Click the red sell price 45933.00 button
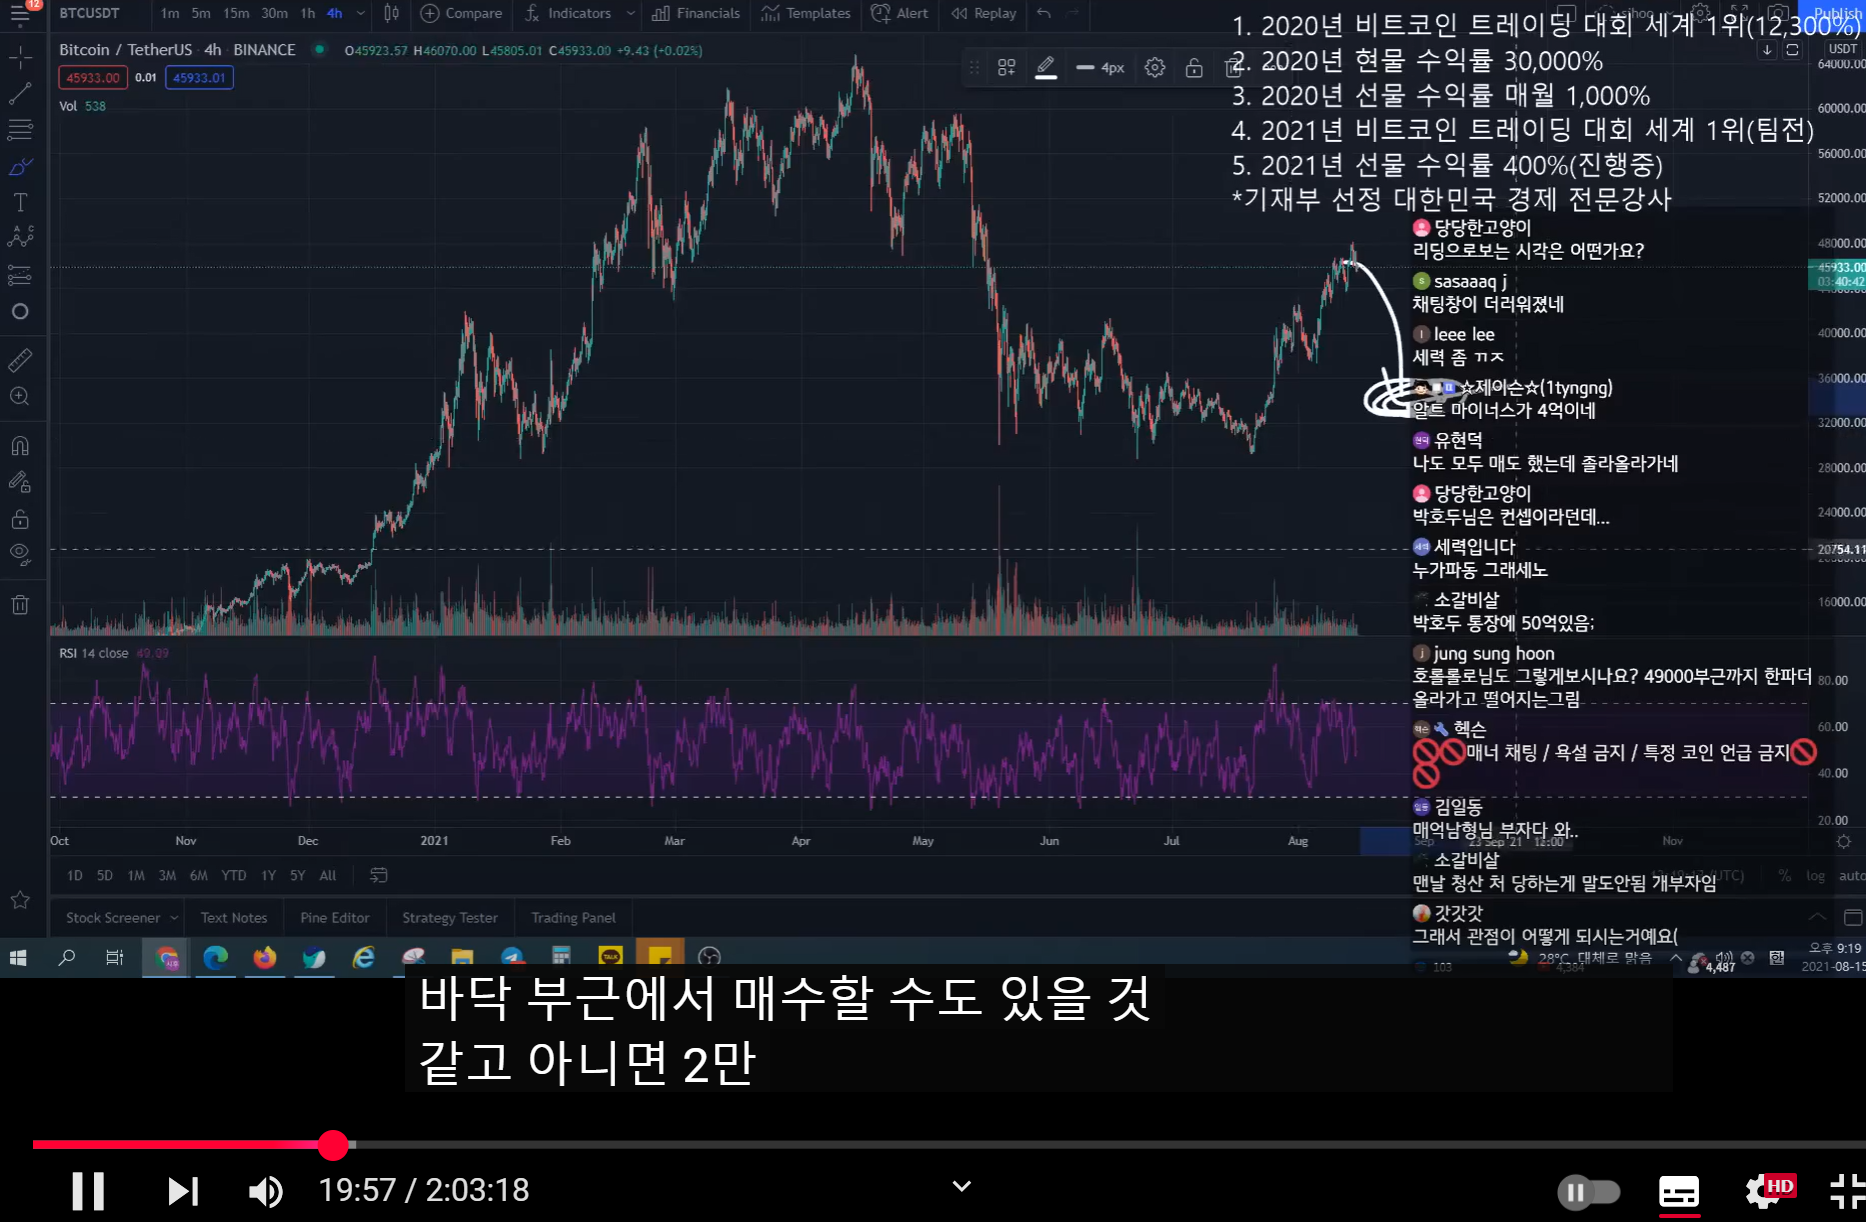This screenshot has height=1222, width=1866. 93,77
